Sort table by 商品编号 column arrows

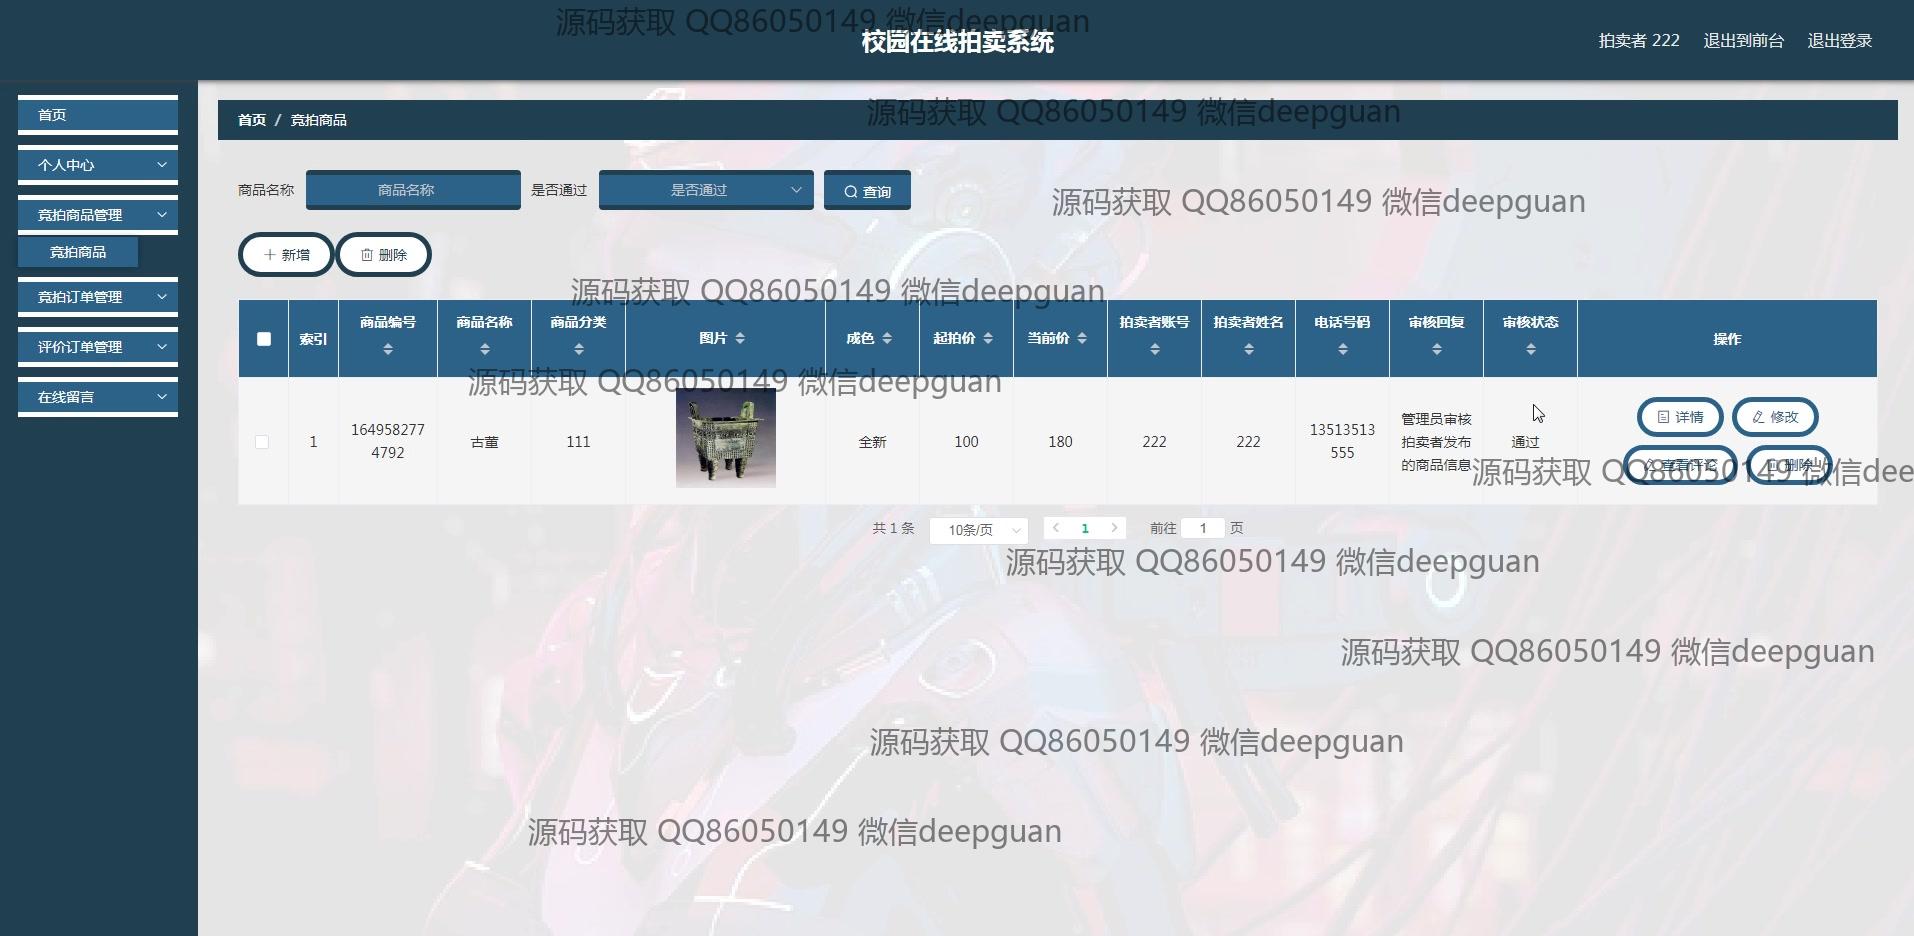(388, 349)
